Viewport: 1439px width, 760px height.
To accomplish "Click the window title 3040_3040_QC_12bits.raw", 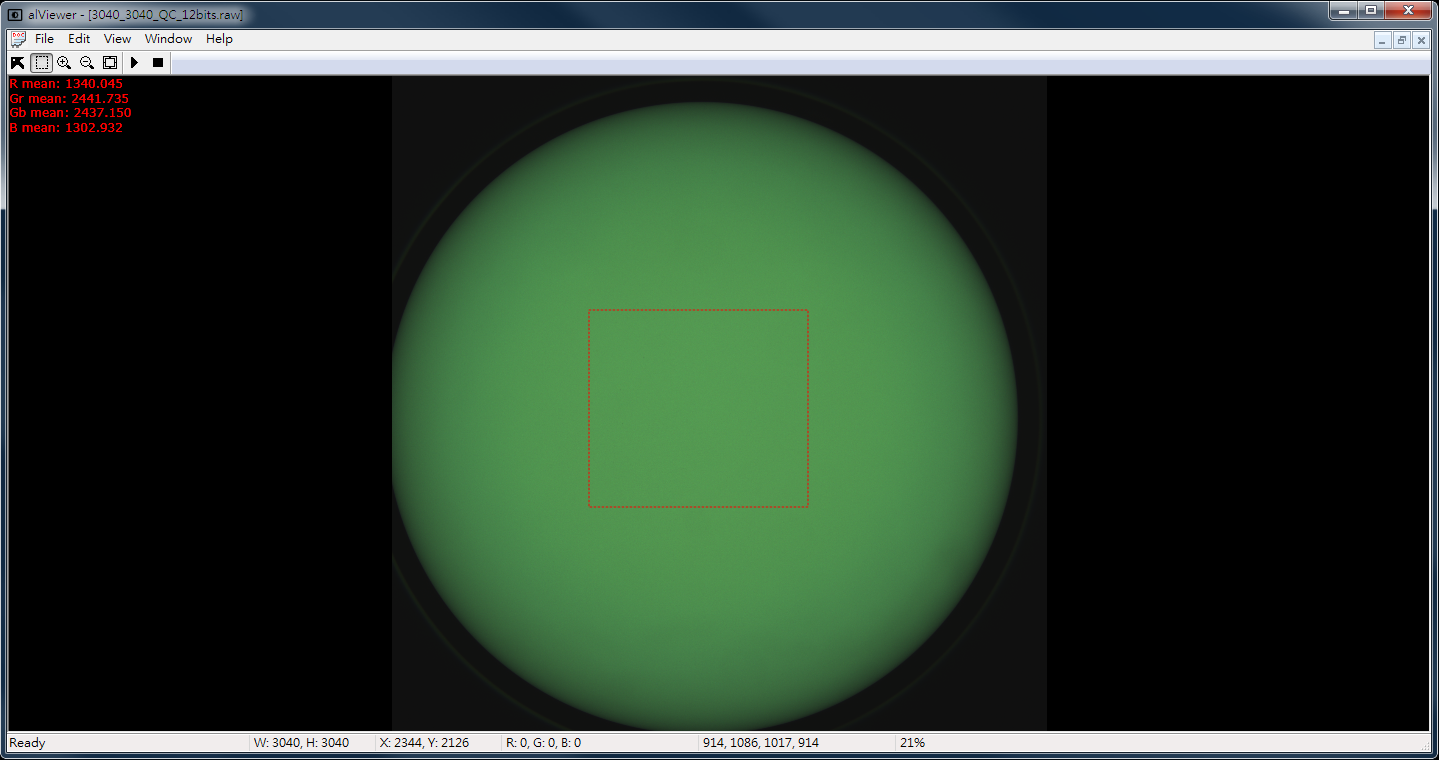I will pos(167,14).
